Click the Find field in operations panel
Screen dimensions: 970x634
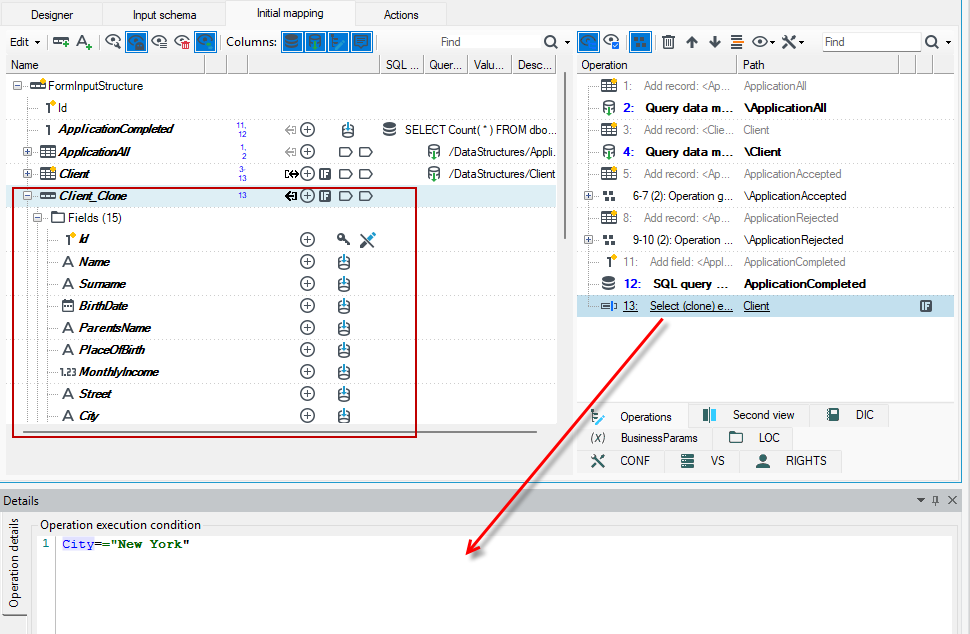871,41
